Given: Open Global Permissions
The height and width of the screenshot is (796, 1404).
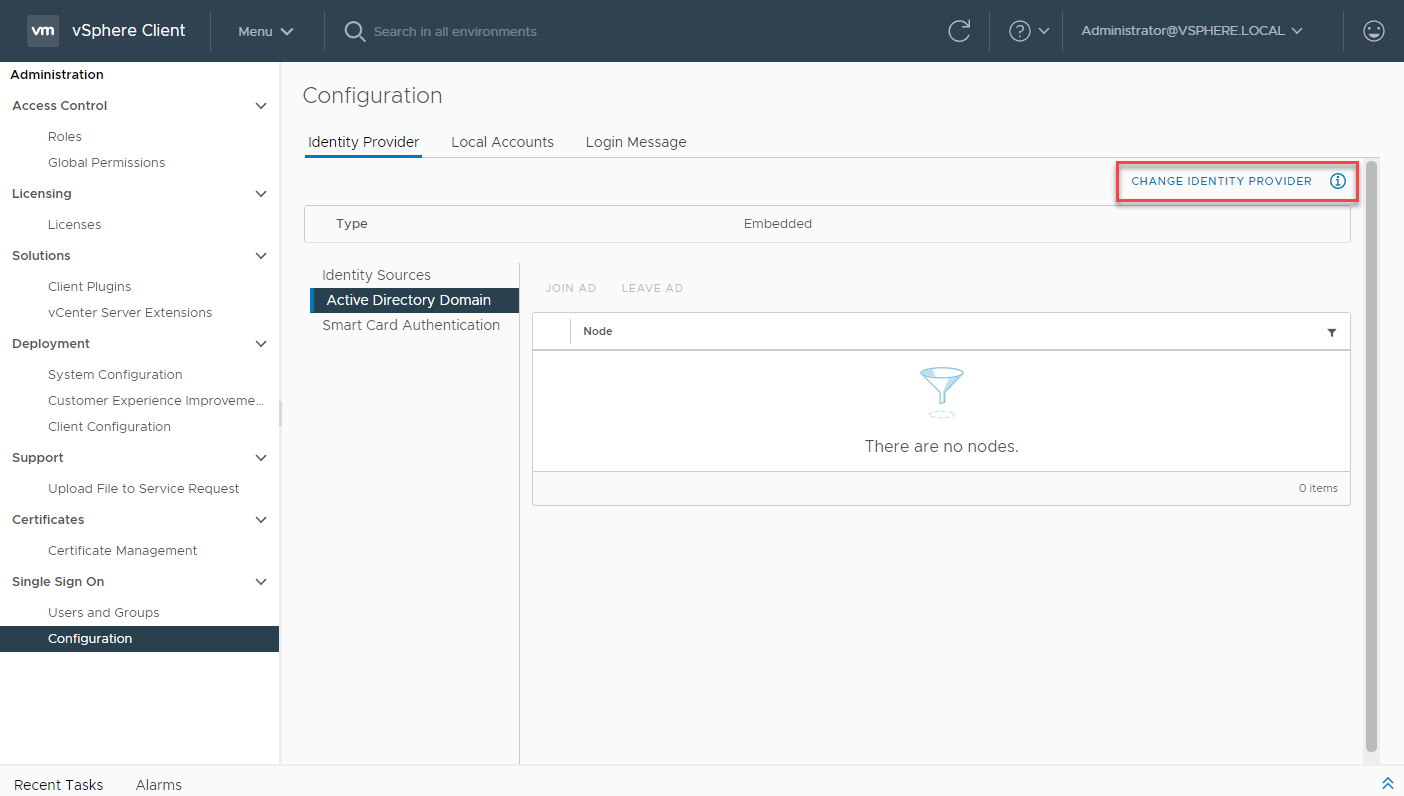Looking at the screenshot, I should 106,163.
